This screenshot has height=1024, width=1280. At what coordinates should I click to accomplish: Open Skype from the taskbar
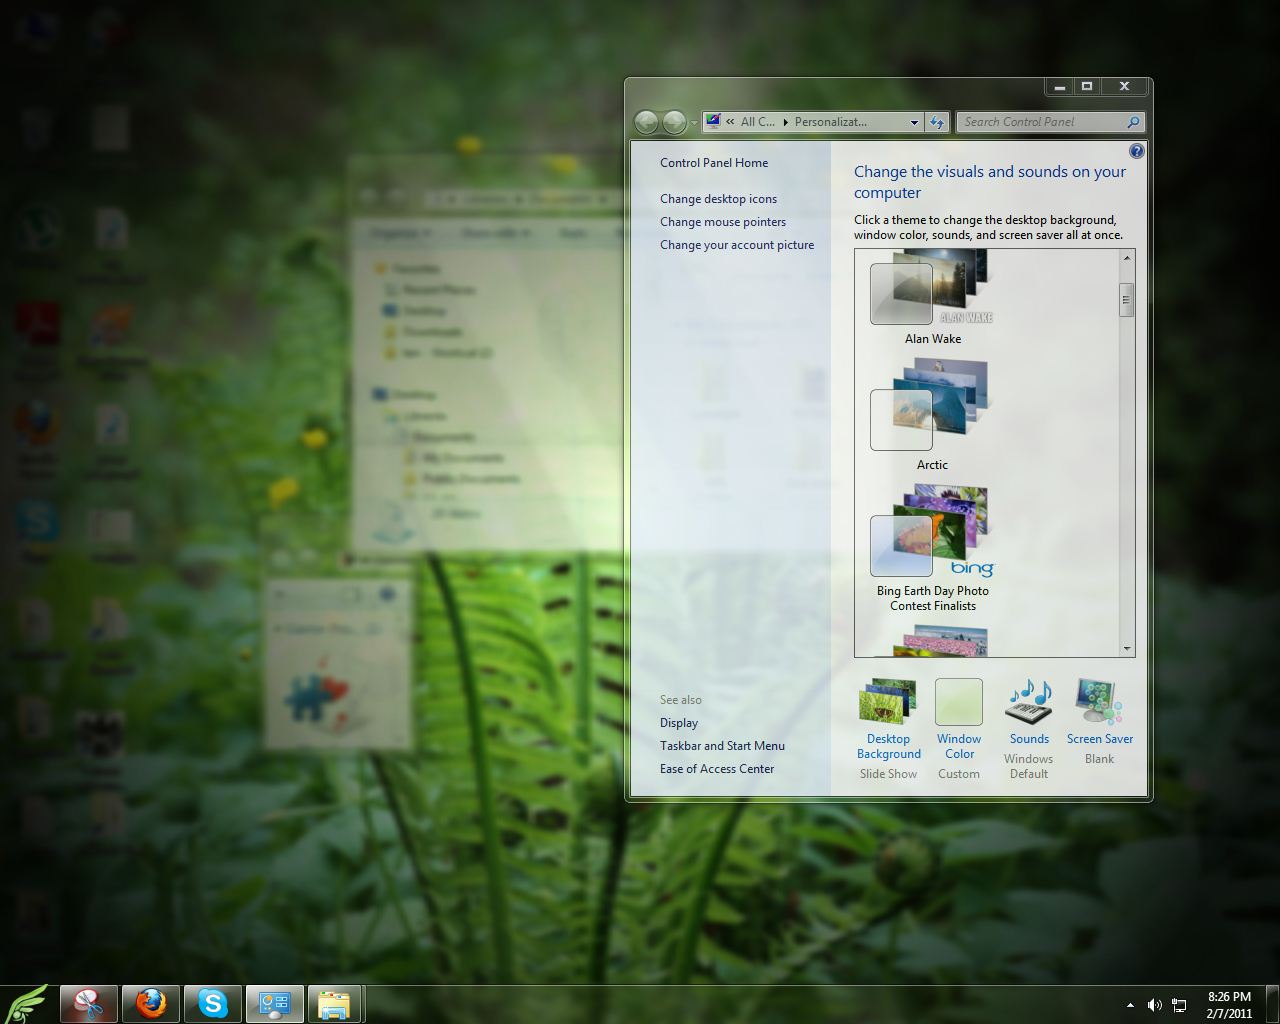point(213,1003)
